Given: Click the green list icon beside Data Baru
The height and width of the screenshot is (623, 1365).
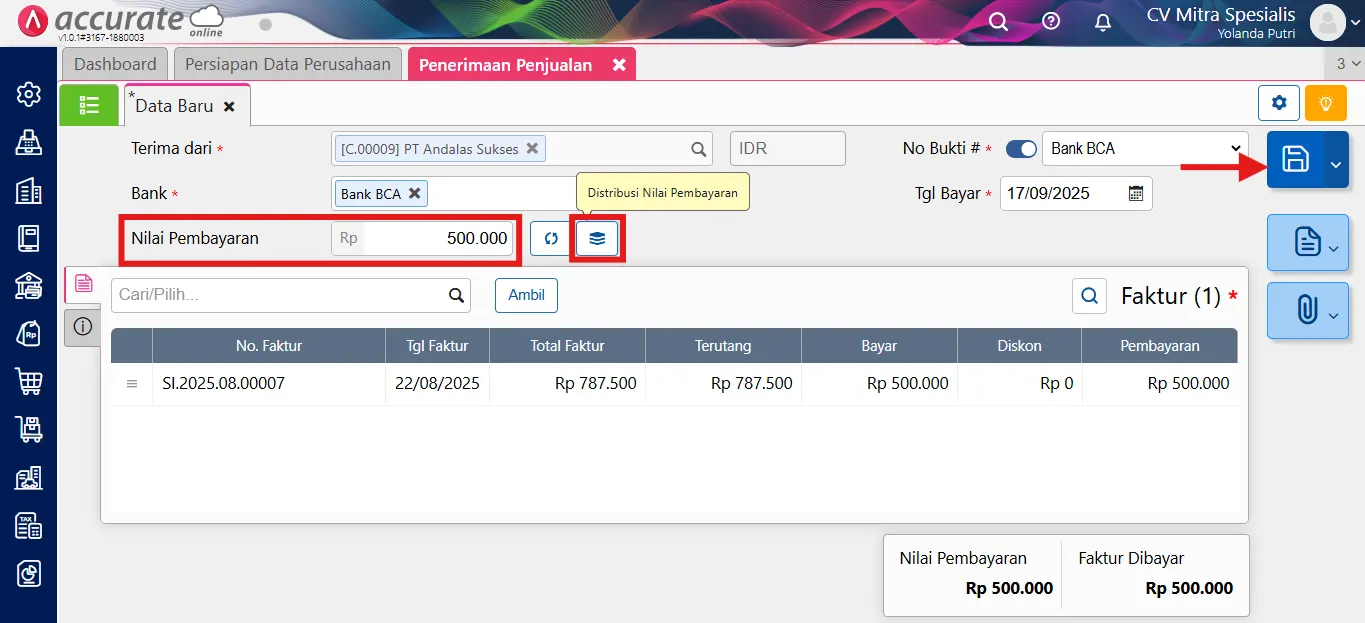Looking at the screenshot, I should click(89, 104).
